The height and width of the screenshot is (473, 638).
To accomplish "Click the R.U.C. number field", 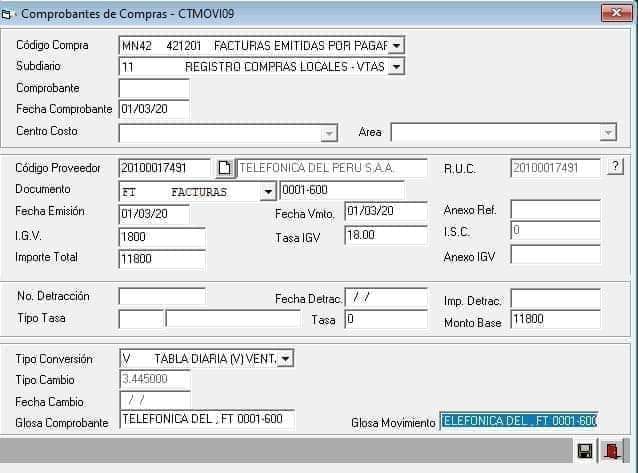I will pos(555,168).
